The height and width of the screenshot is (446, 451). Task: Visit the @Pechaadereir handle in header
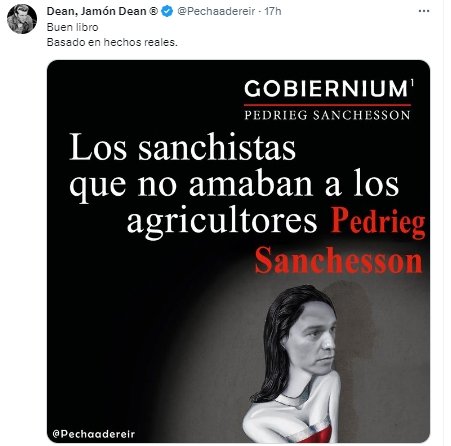click(216, 11)
